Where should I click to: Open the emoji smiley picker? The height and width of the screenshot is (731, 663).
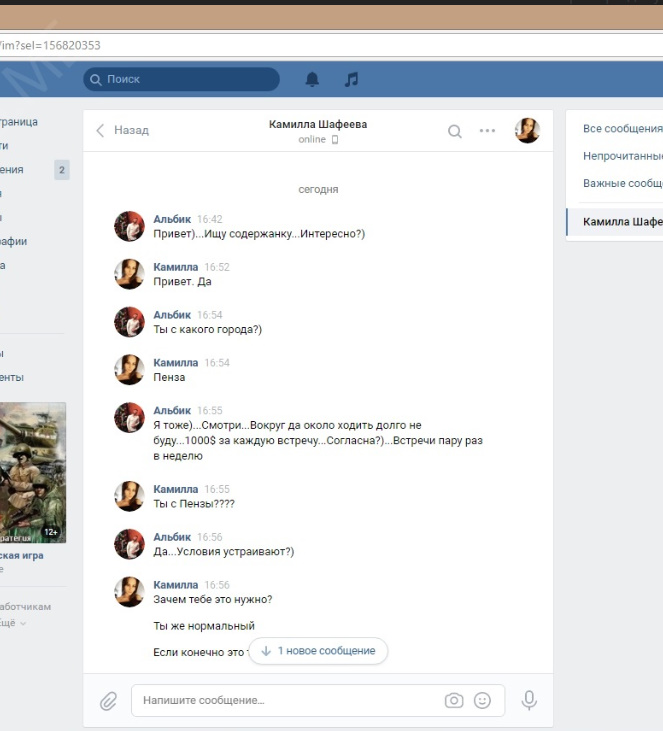click(x=482, y=701)
